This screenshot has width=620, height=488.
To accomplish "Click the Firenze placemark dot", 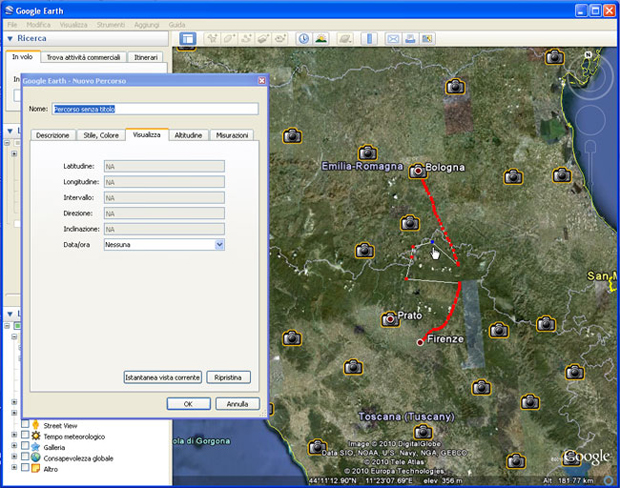I will [x=420, y=342].
